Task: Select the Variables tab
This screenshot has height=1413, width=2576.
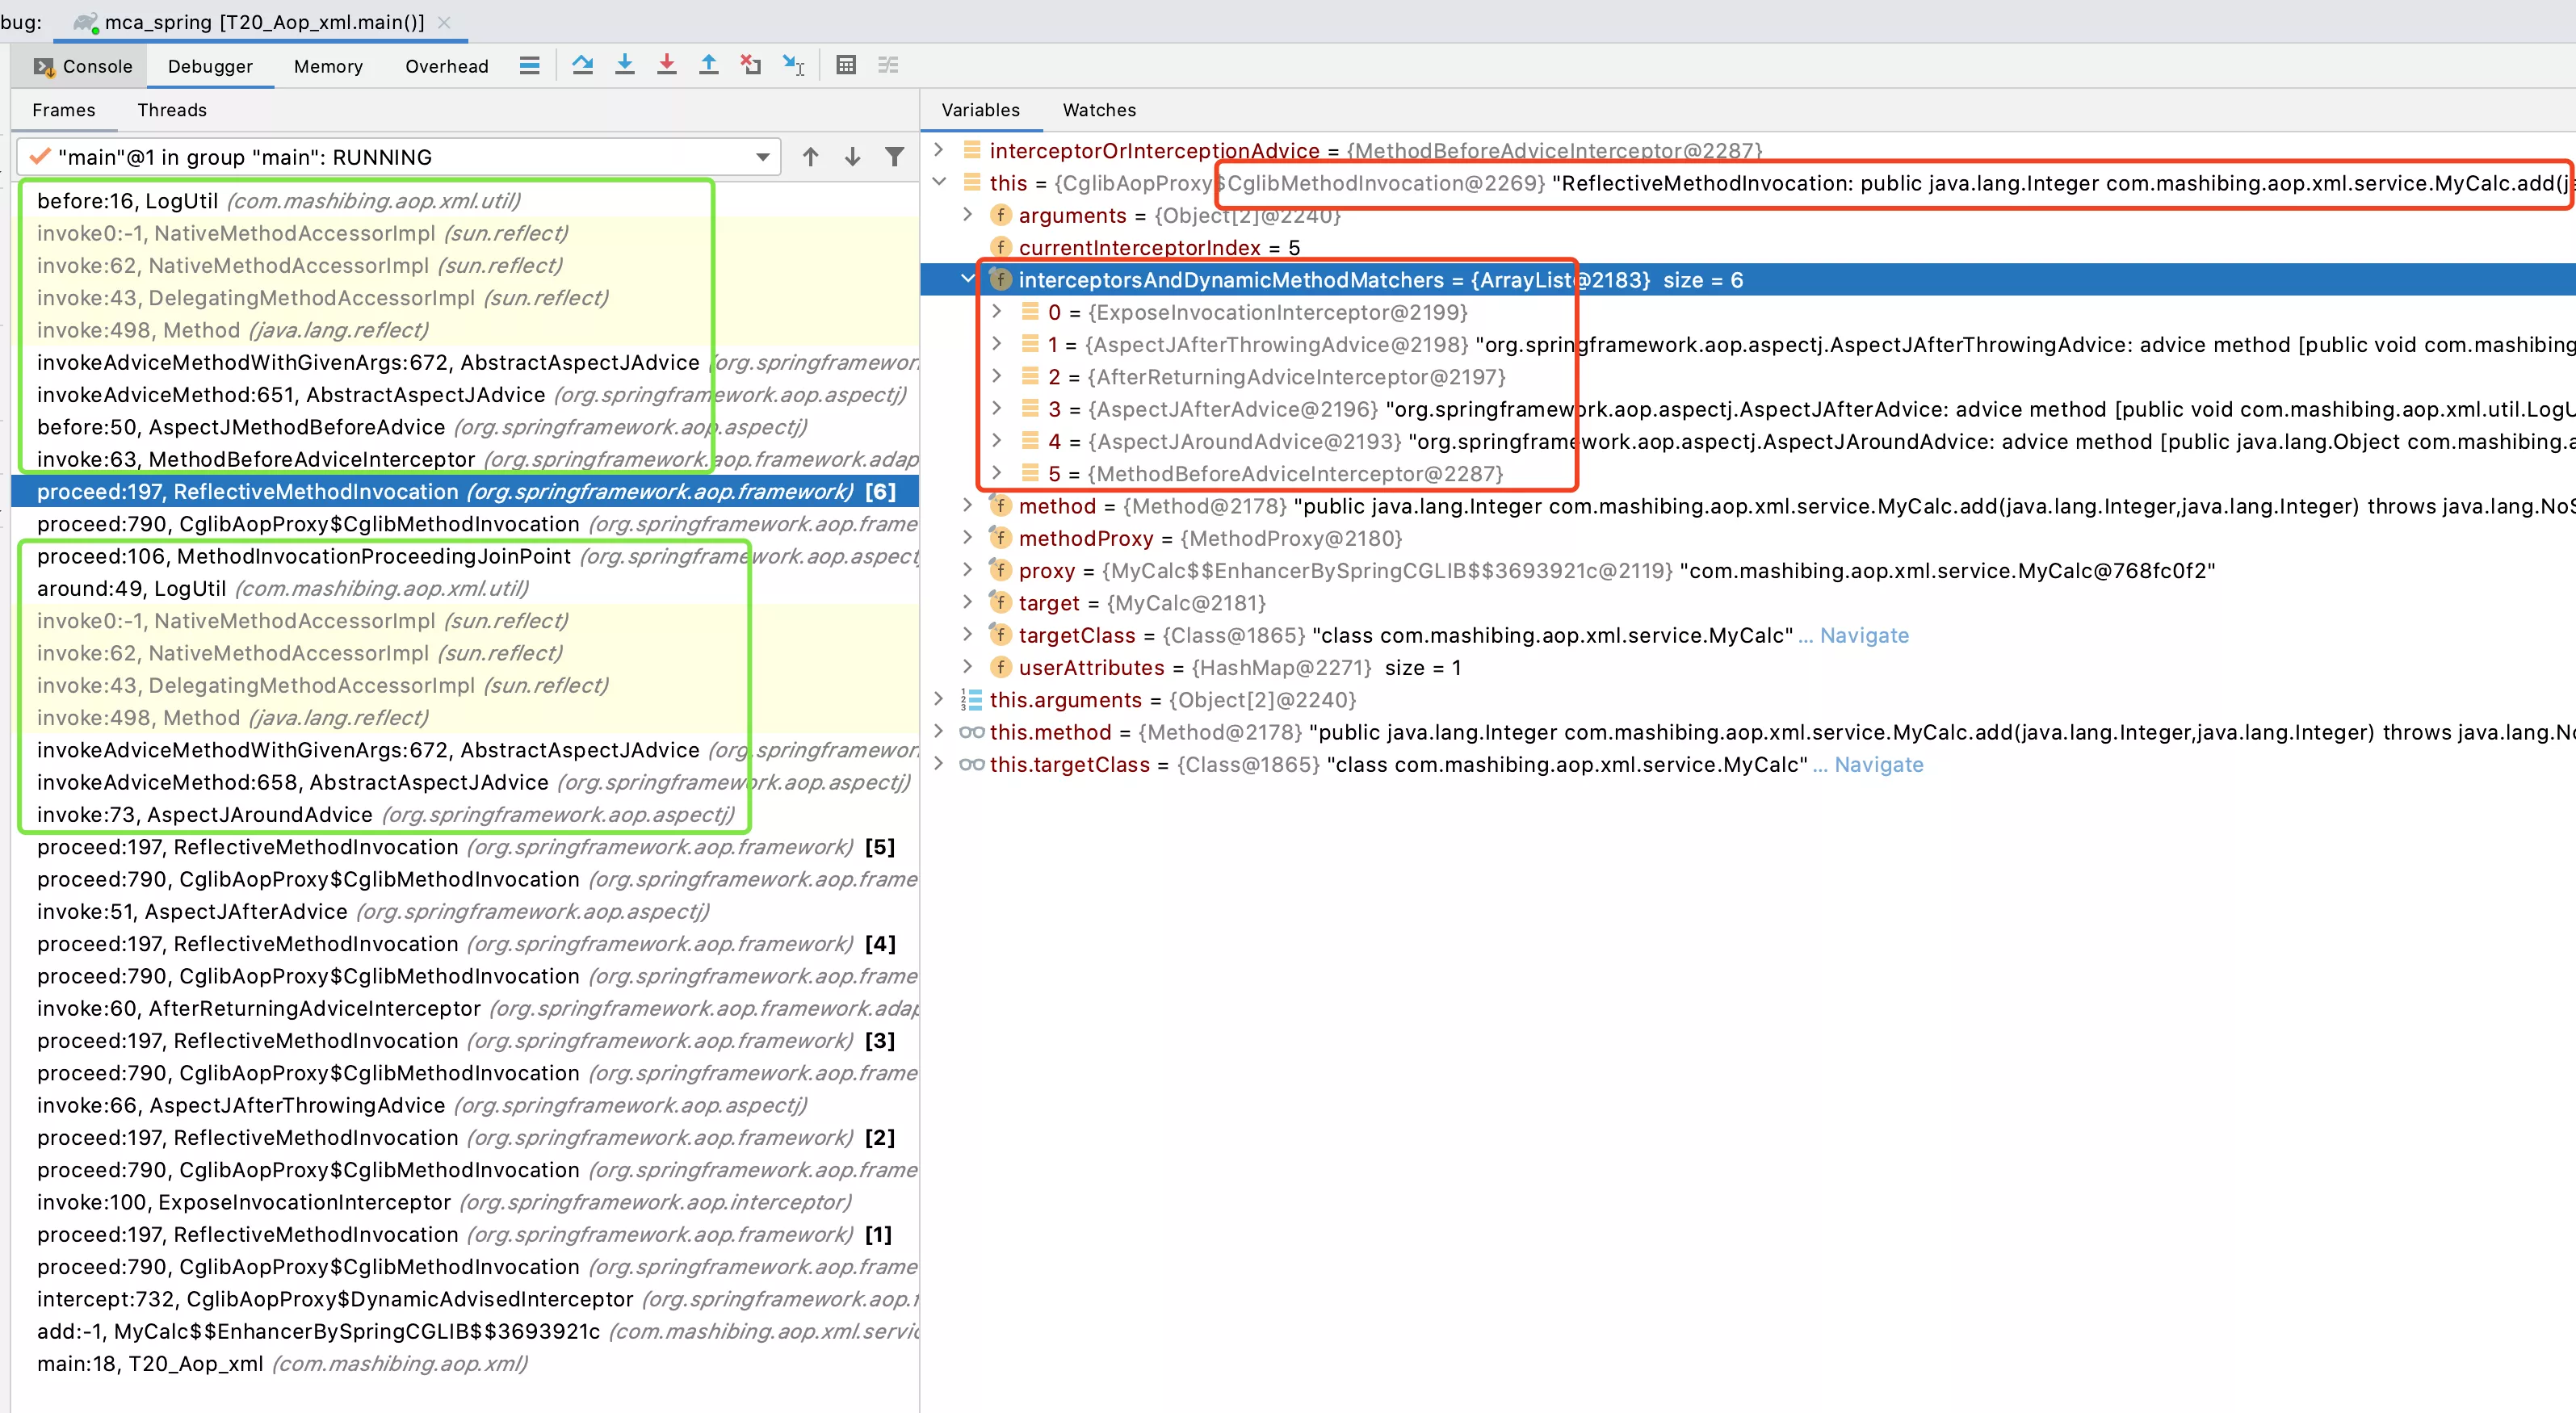Action: (980, 110)
